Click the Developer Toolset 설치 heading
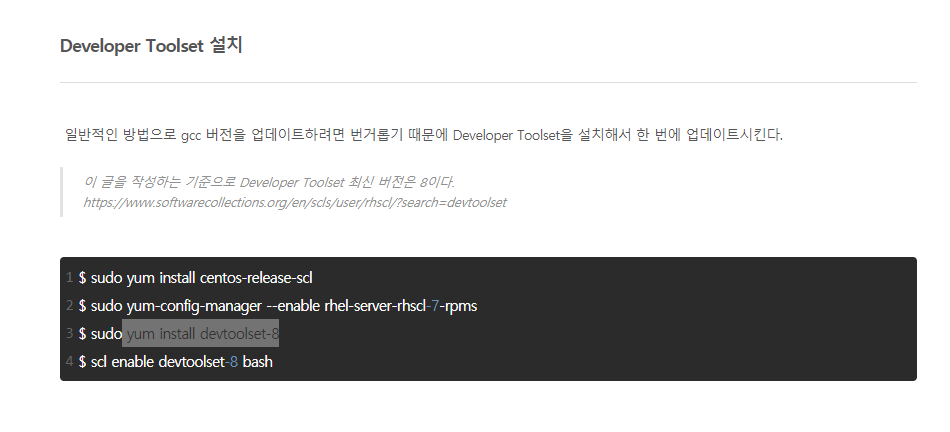 click(151, 46)
